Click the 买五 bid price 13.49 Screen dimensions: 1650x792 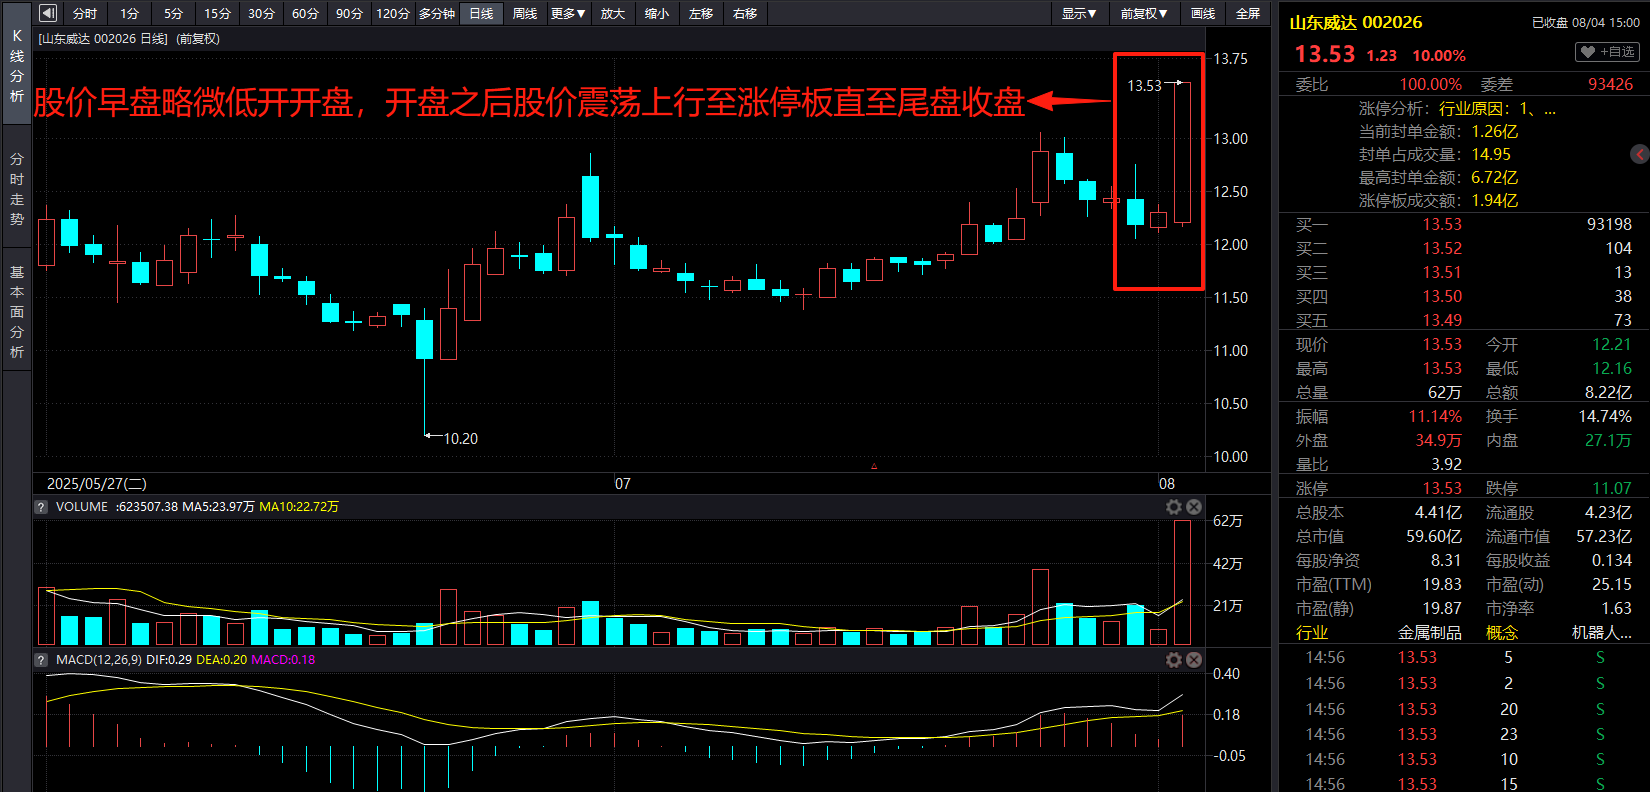tap(1442, 321)
